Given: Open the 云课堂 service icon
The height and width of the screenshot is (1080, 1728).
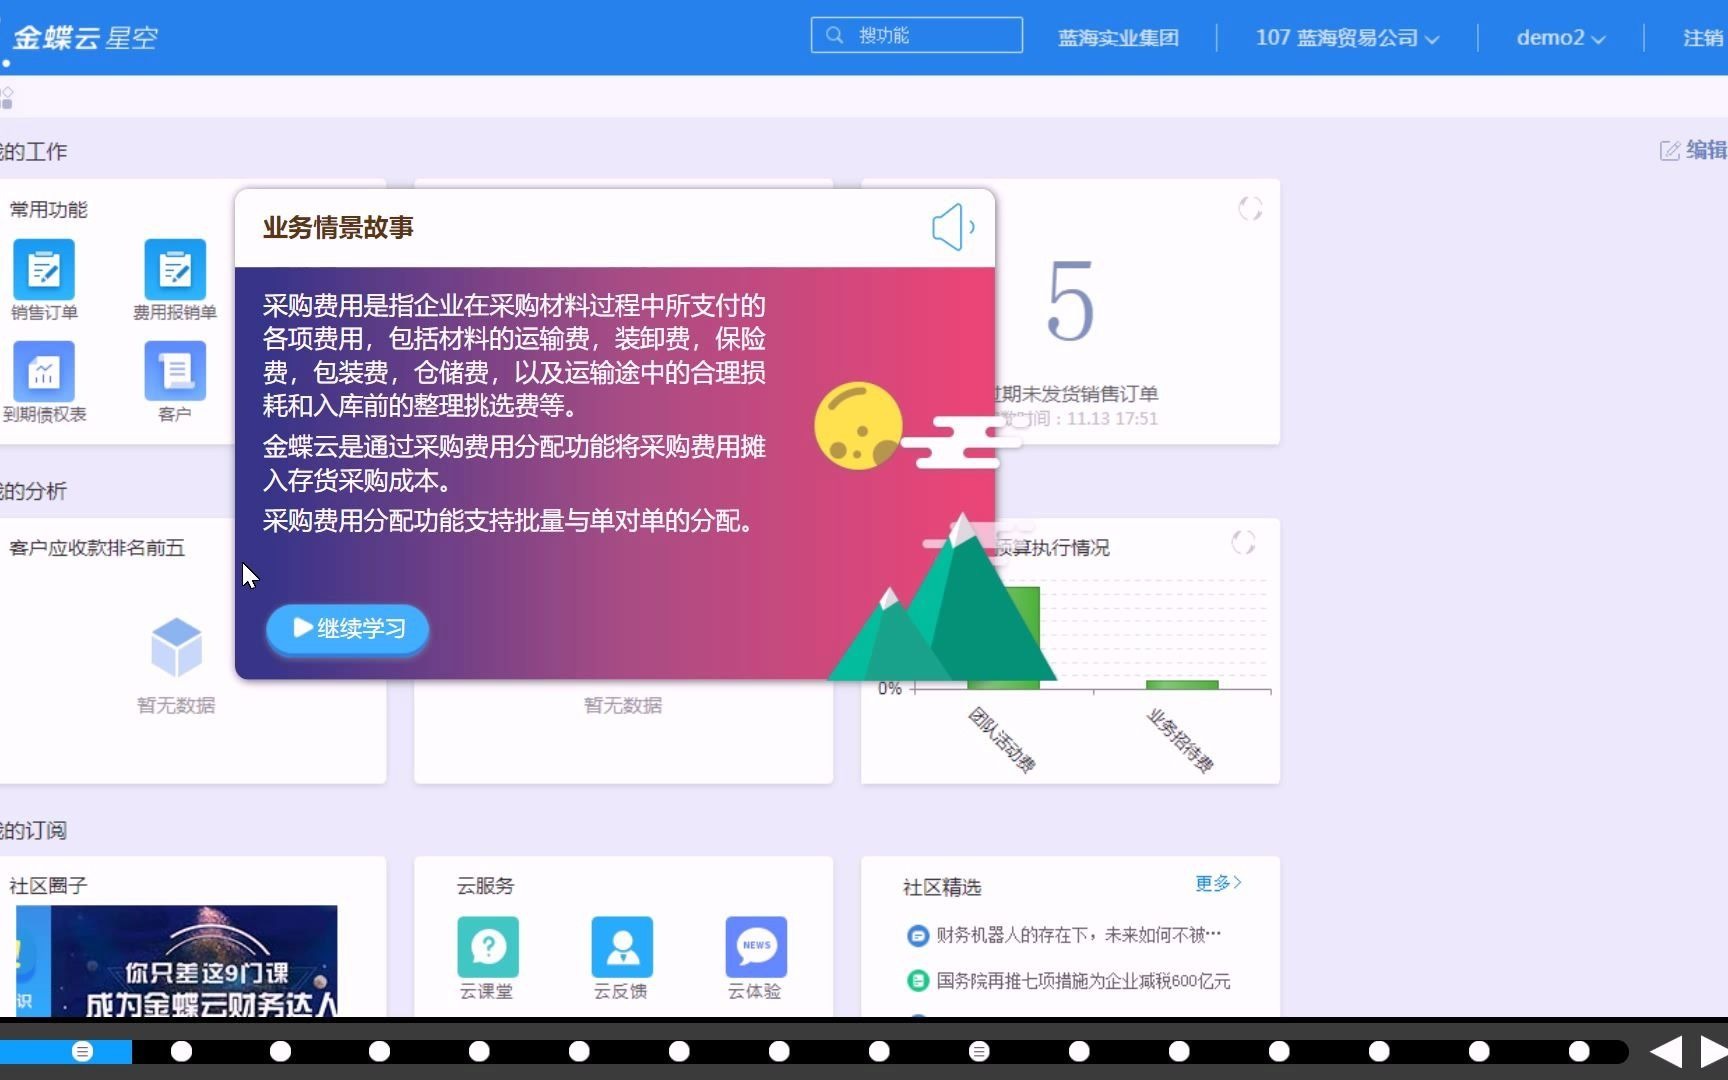Looking at the screenshot, I should (x=488, y=946).
